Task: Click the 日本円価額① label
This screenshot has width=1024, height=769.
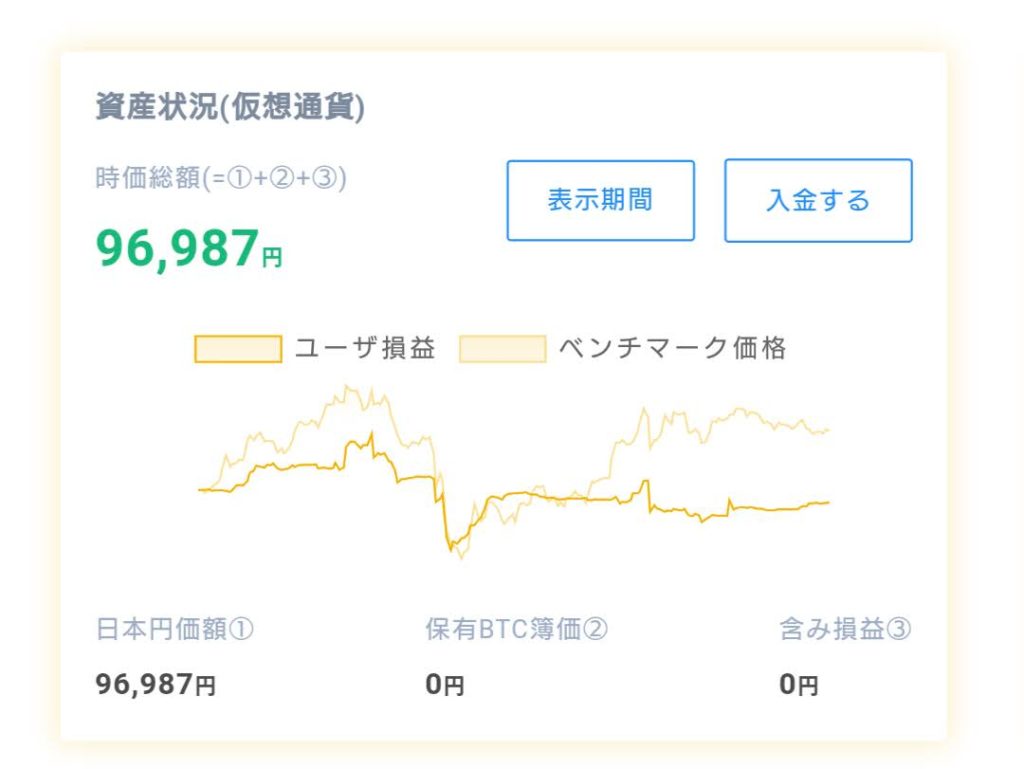Action: tap(174, 629)
